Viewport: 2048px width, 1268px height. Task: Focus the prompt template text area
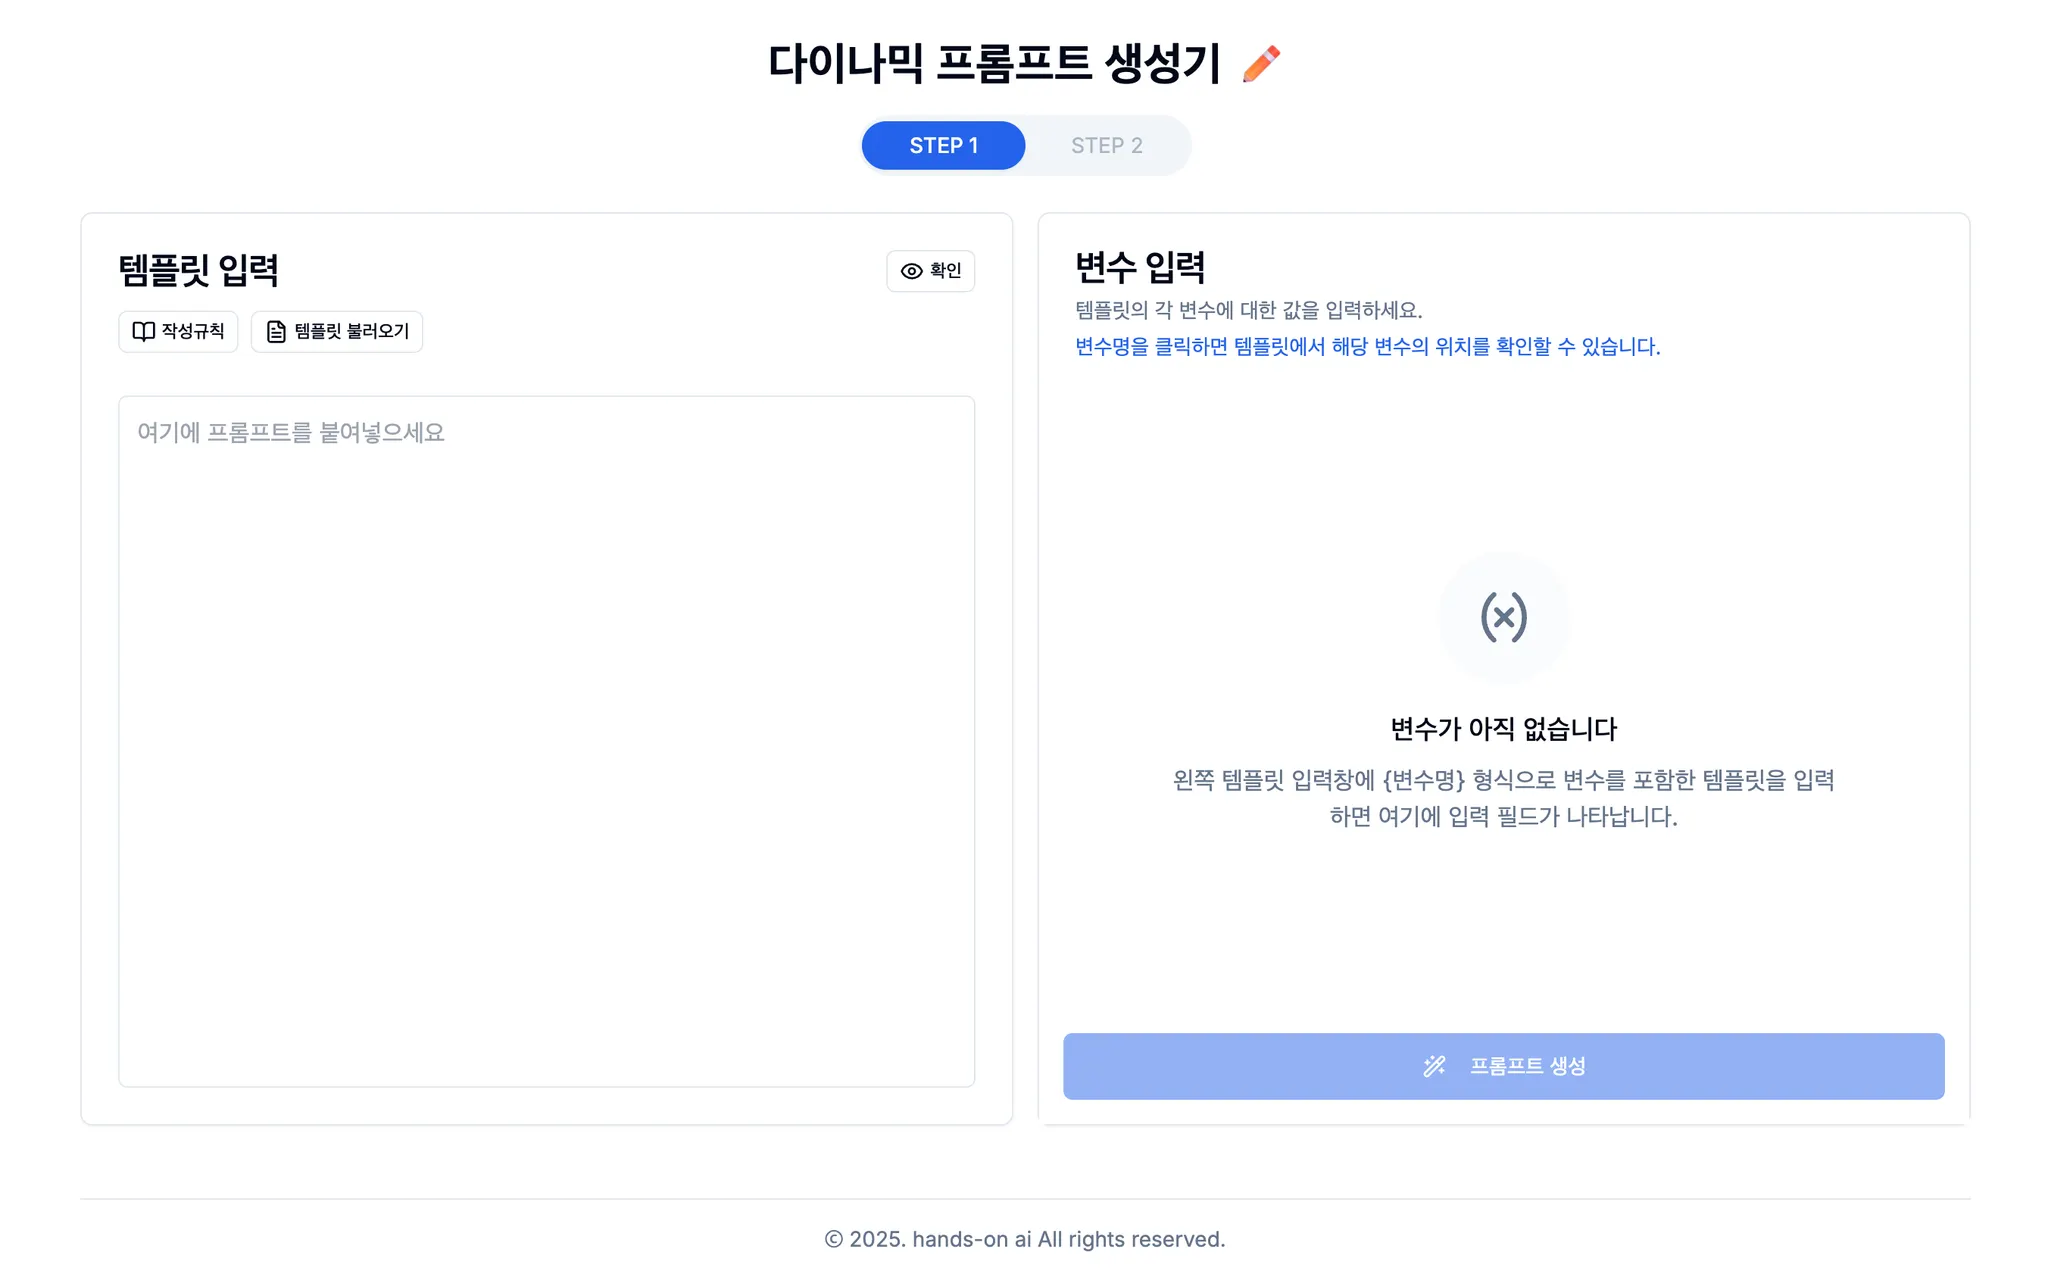[x=546, y=740]
